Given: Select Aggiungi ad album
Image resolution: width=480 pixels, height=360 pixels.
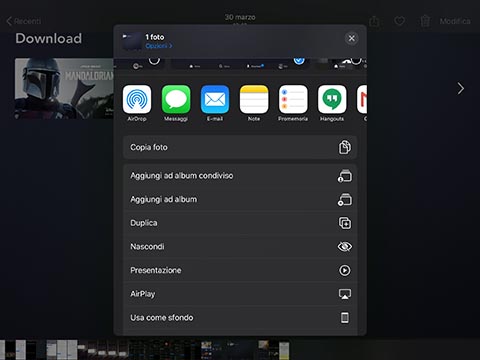Looking at the screenshot, I should pos(240,199).
